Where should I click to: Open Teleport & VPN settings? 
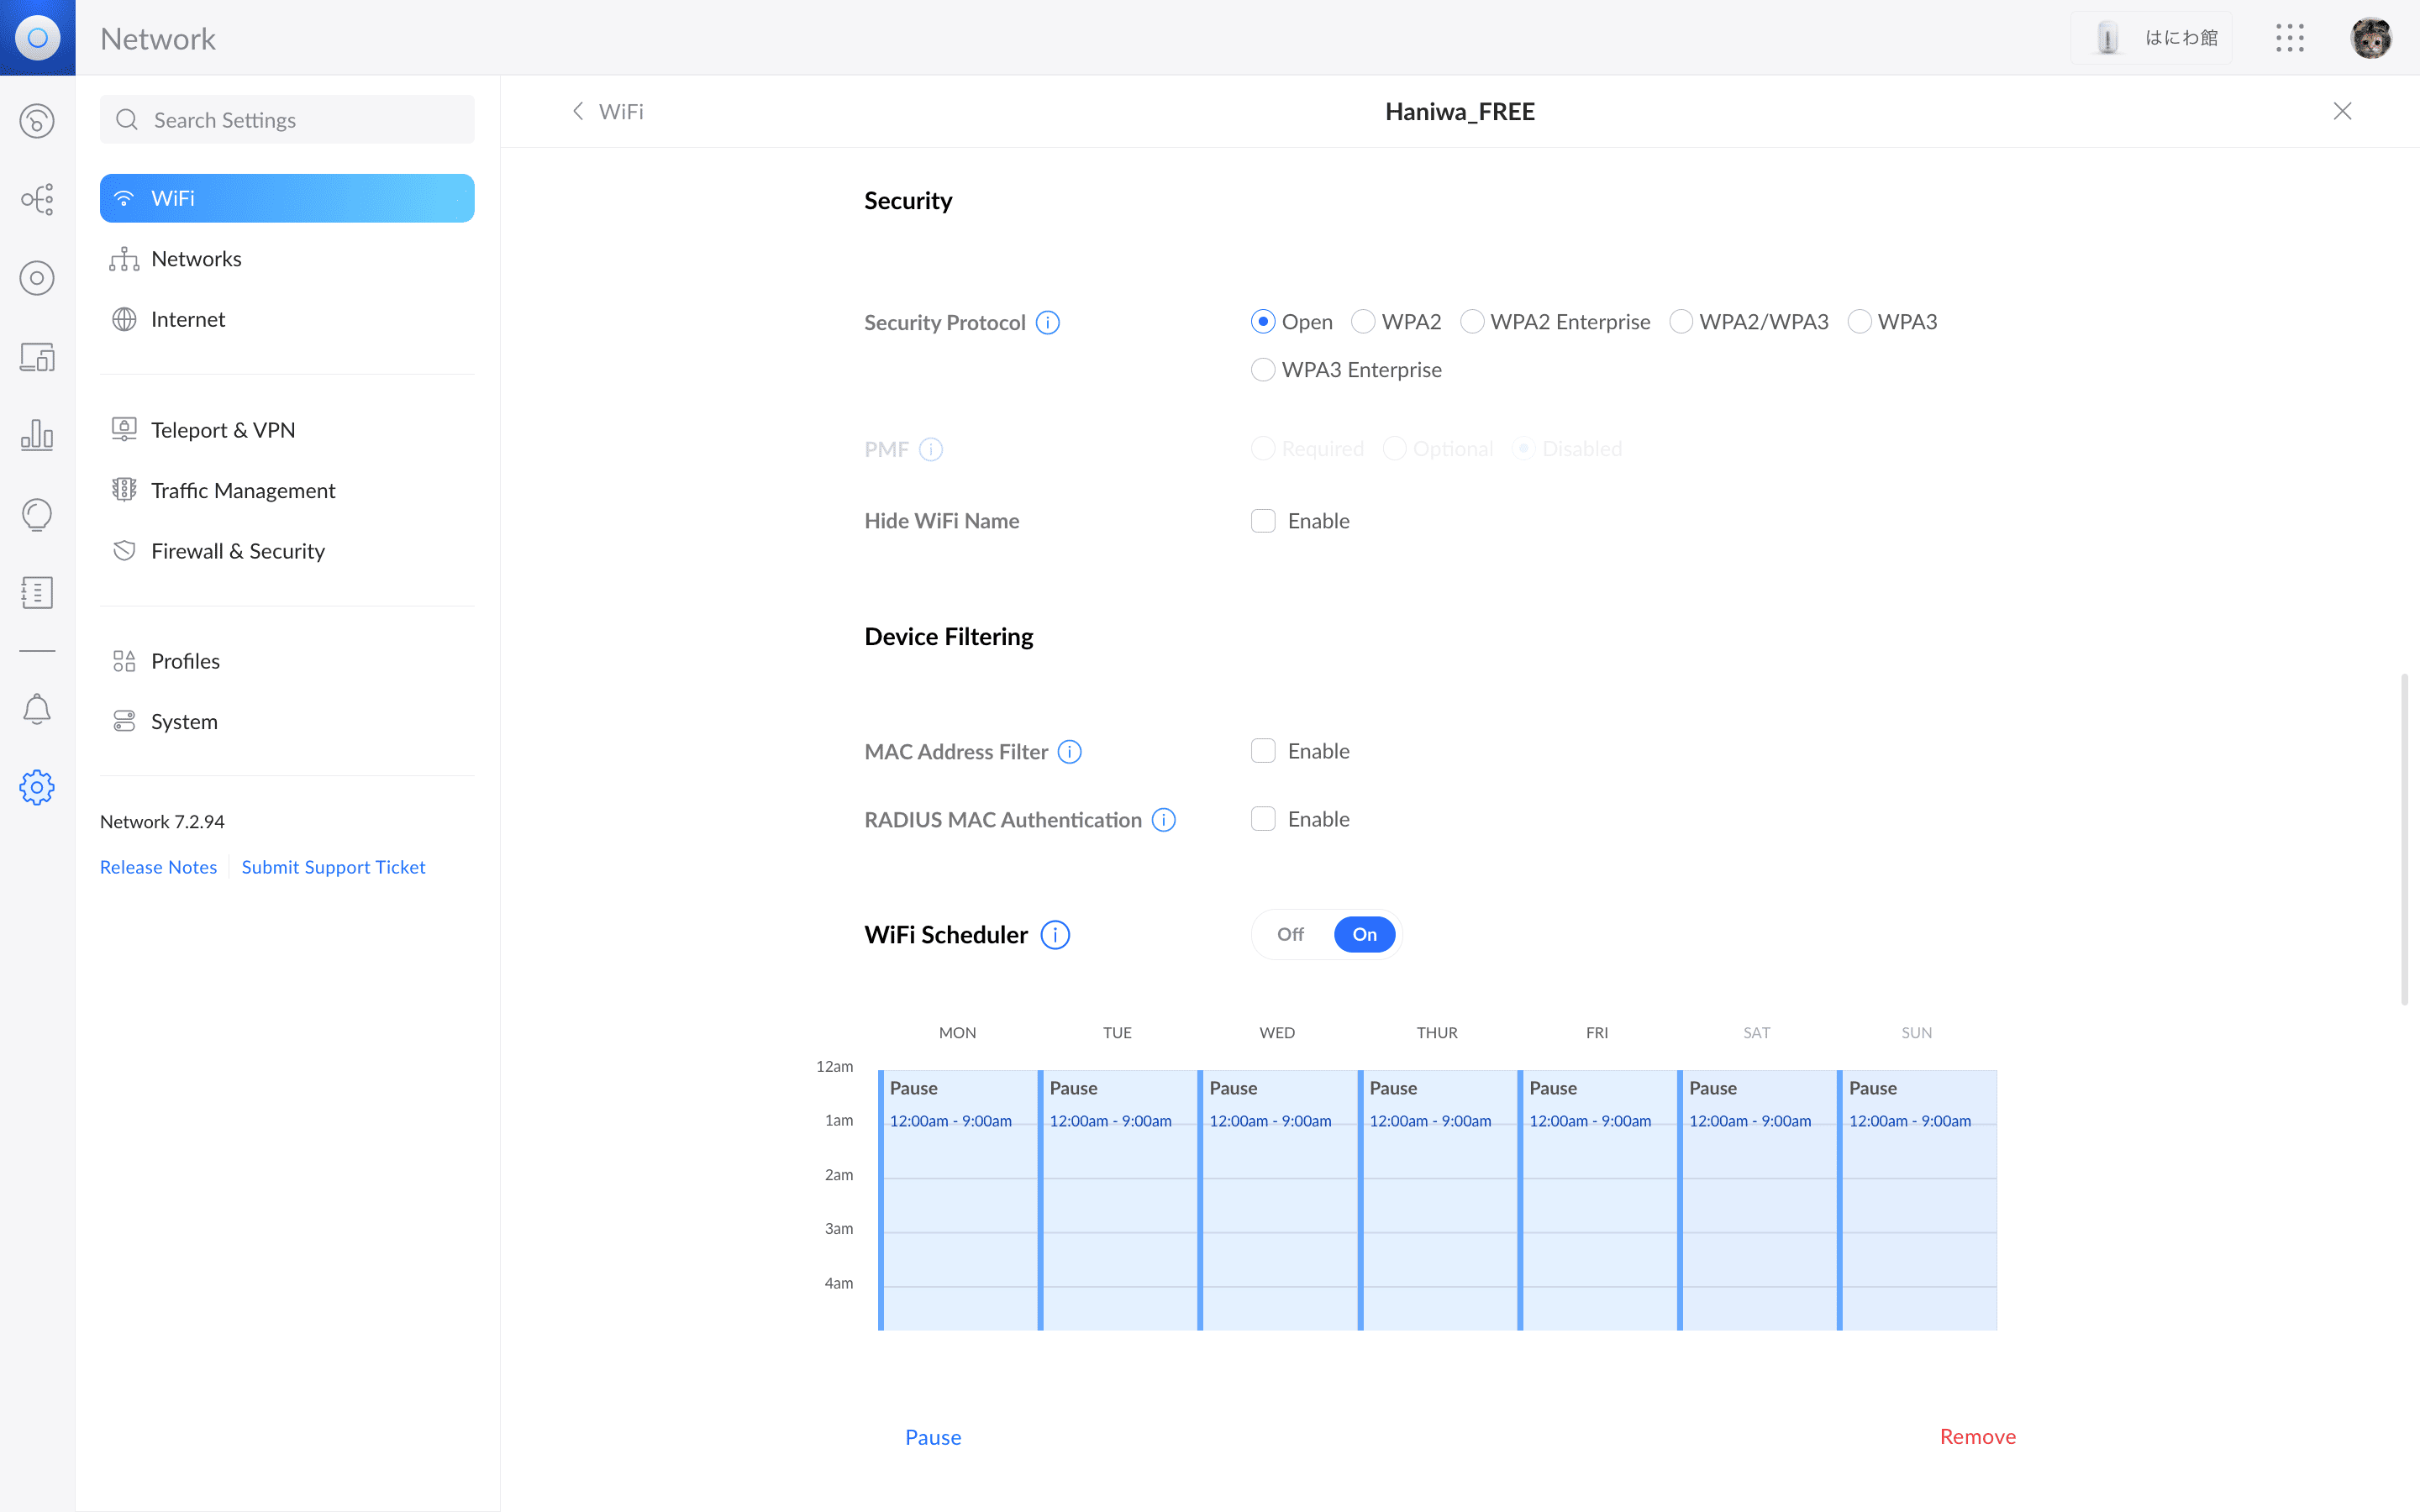pyautogui.click(x=287, y=430)
